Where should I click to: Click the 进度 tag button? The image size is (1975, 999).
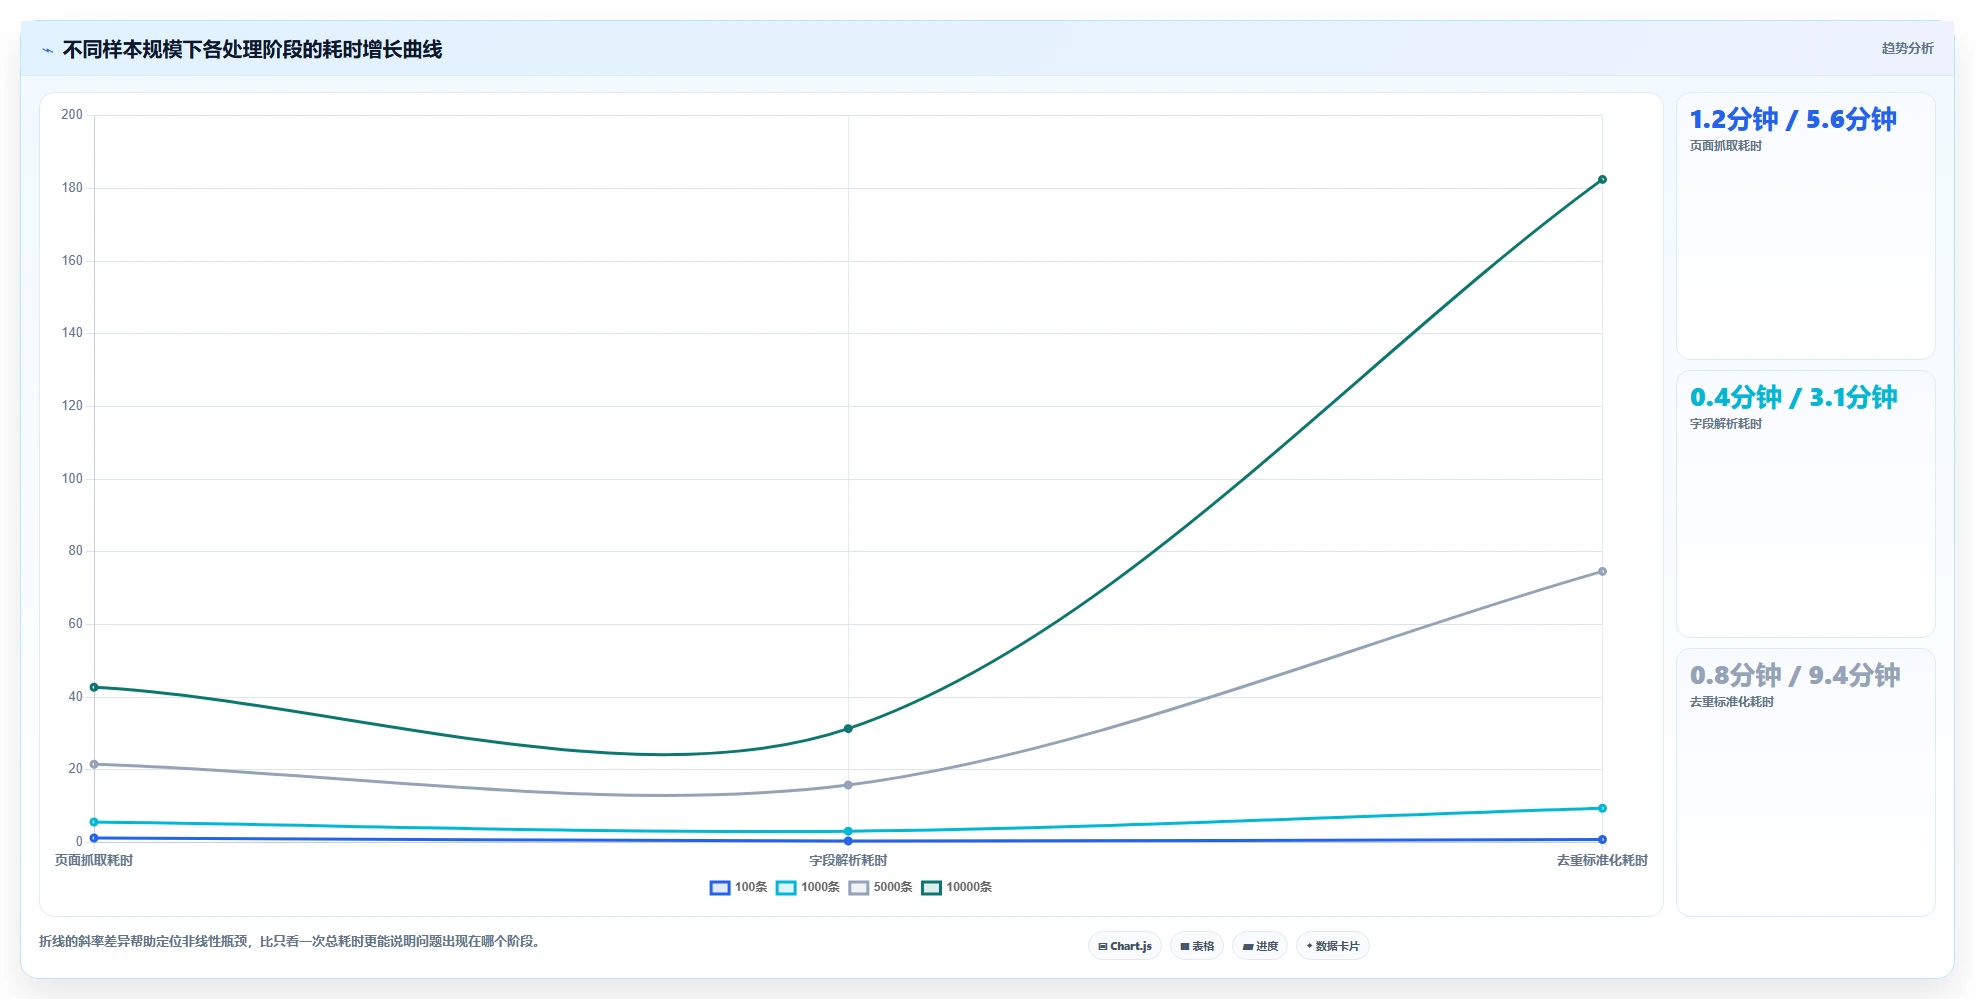click(1260, 946)
